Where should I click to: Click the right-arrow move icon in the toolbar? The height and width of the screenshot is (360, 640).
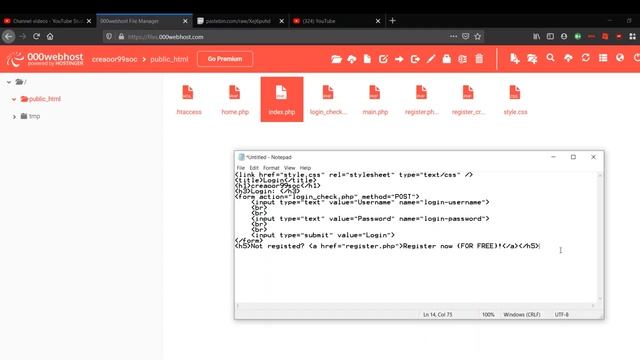click(x=399, y=59)
